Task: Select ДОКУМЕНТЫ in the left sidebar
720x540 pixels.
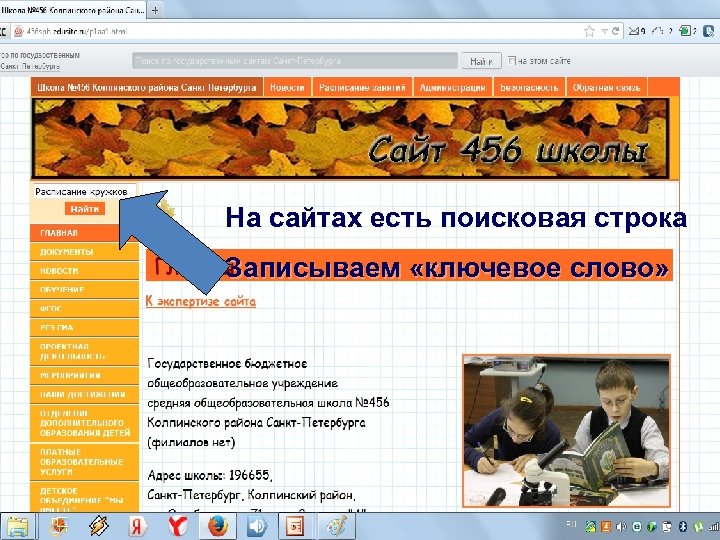Action: coord(84,252)
